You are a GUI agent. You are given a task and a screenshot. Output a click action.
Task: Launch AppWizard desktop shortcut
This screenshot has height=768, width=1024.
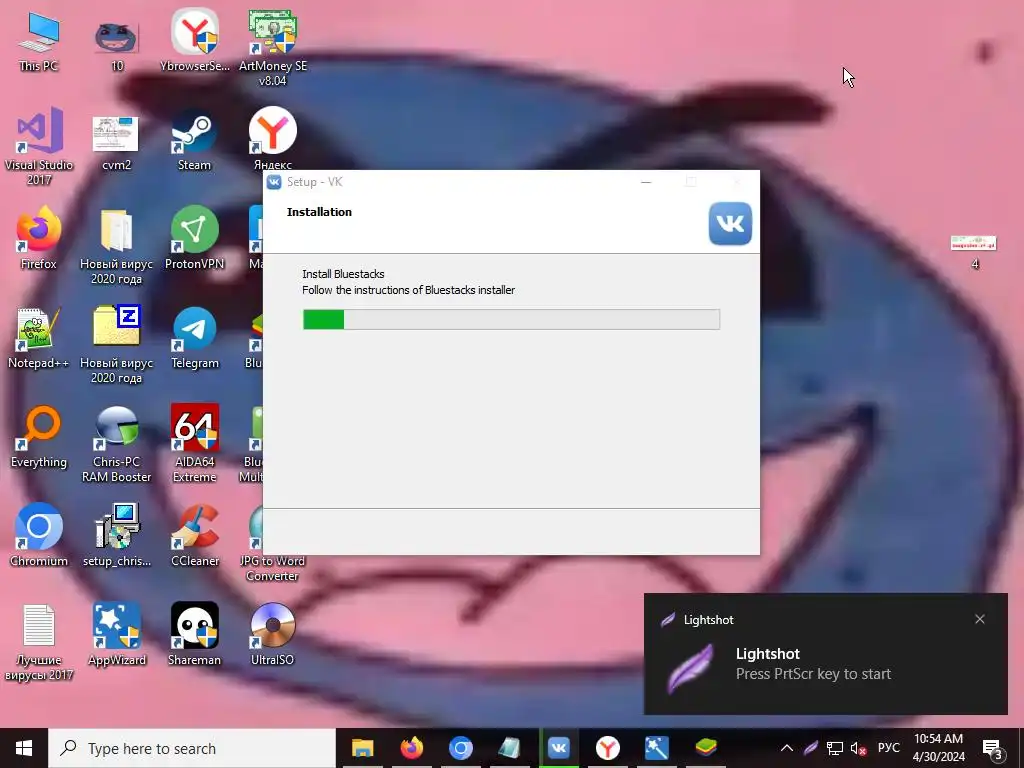[x=116, y=635]
